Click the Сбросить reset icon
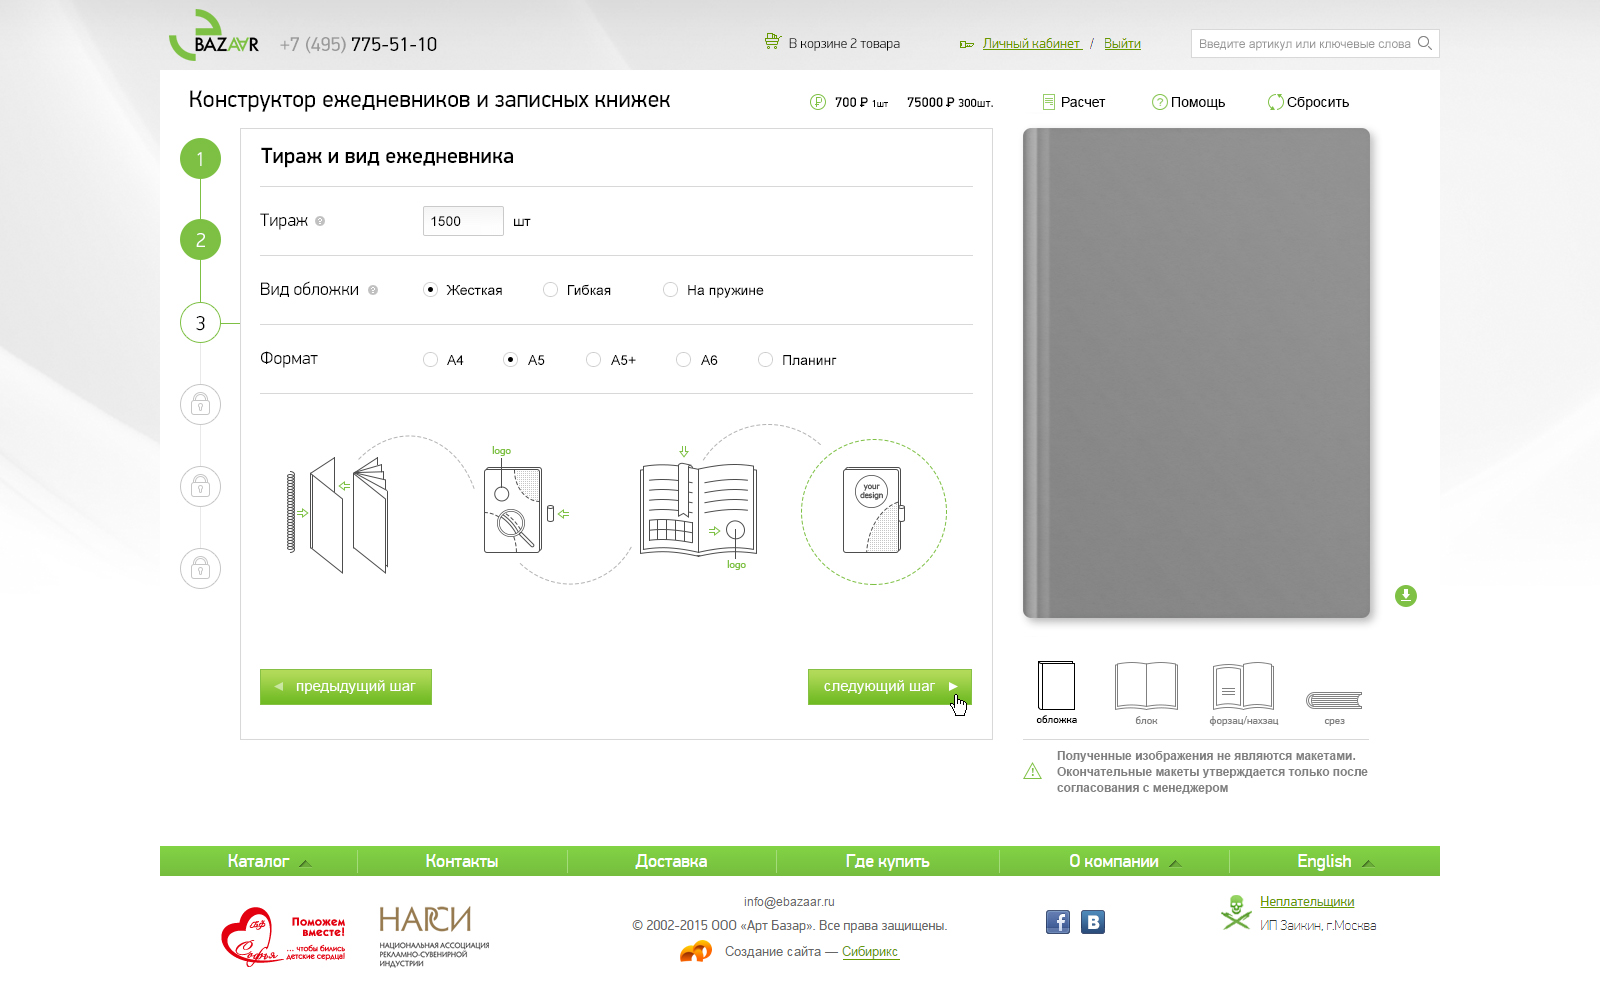 tap(1275, 102)
